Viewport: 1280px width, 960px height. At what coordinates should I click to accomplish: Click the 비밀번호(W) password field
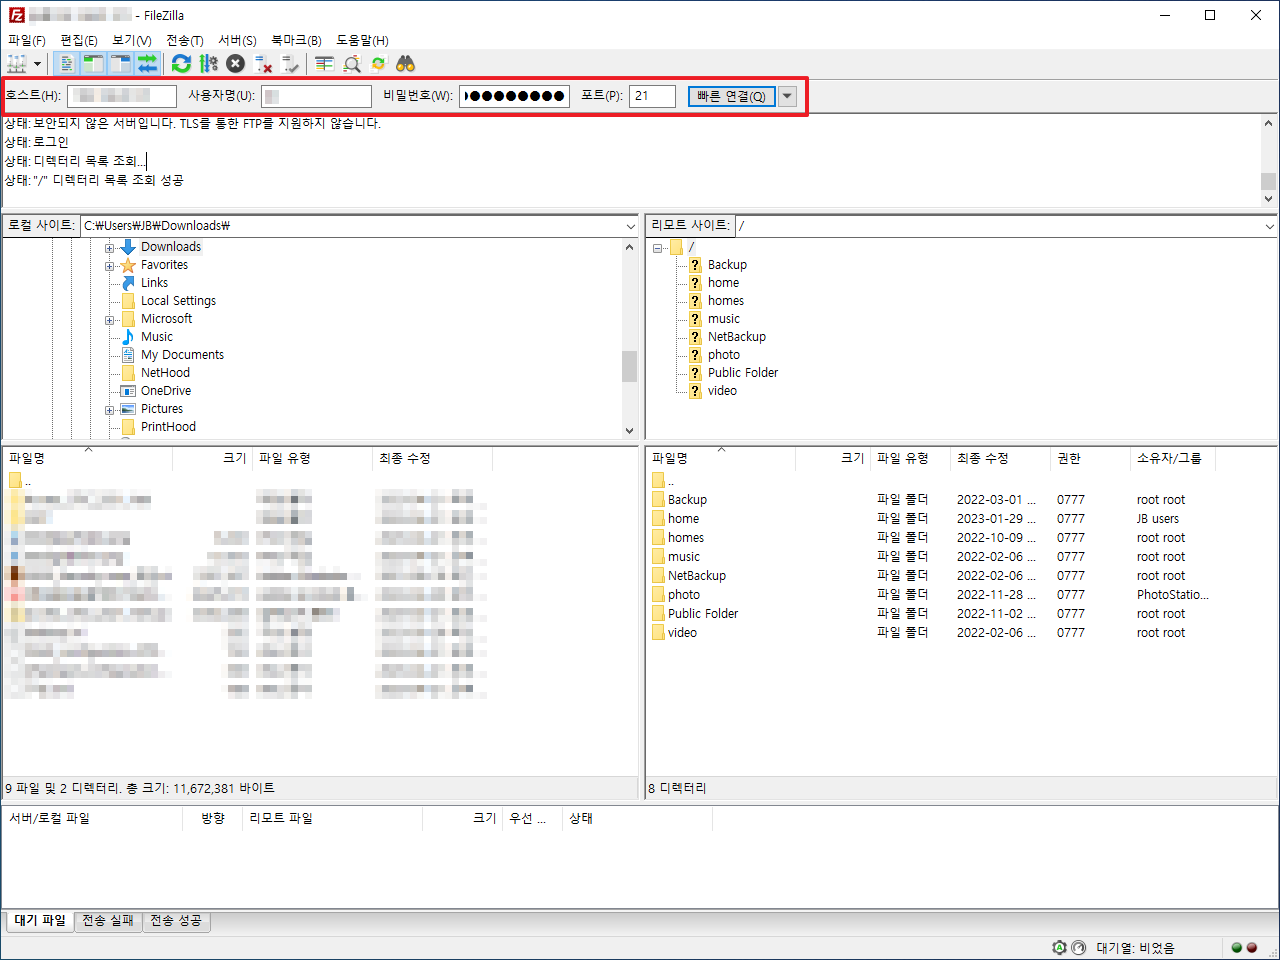point(515,96)
